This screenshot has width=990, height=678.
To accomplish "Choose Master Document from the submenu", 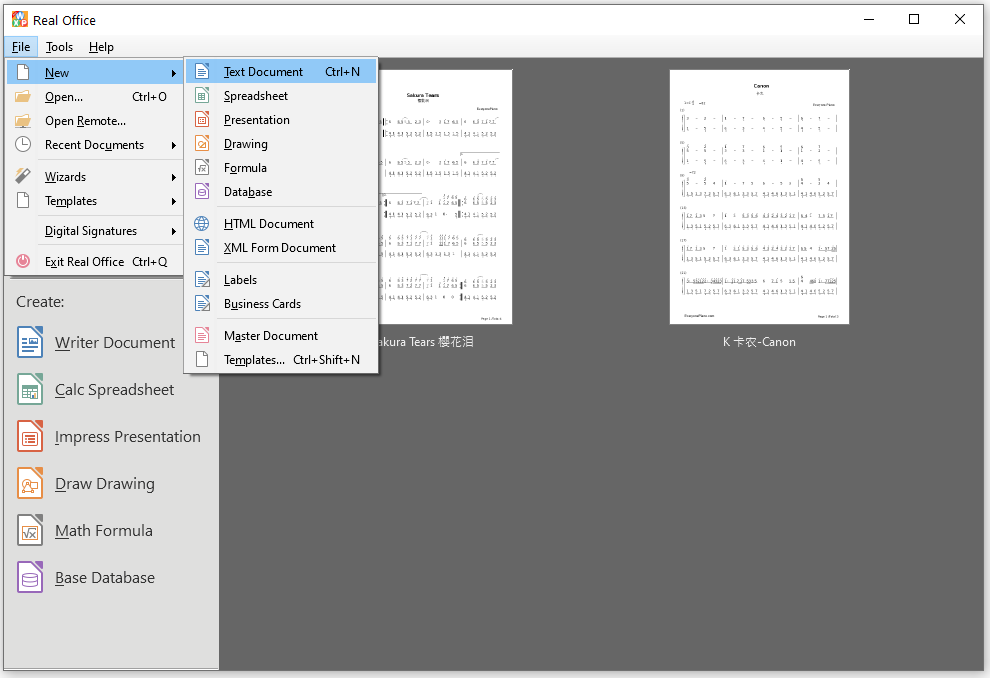I will point(270,336).
